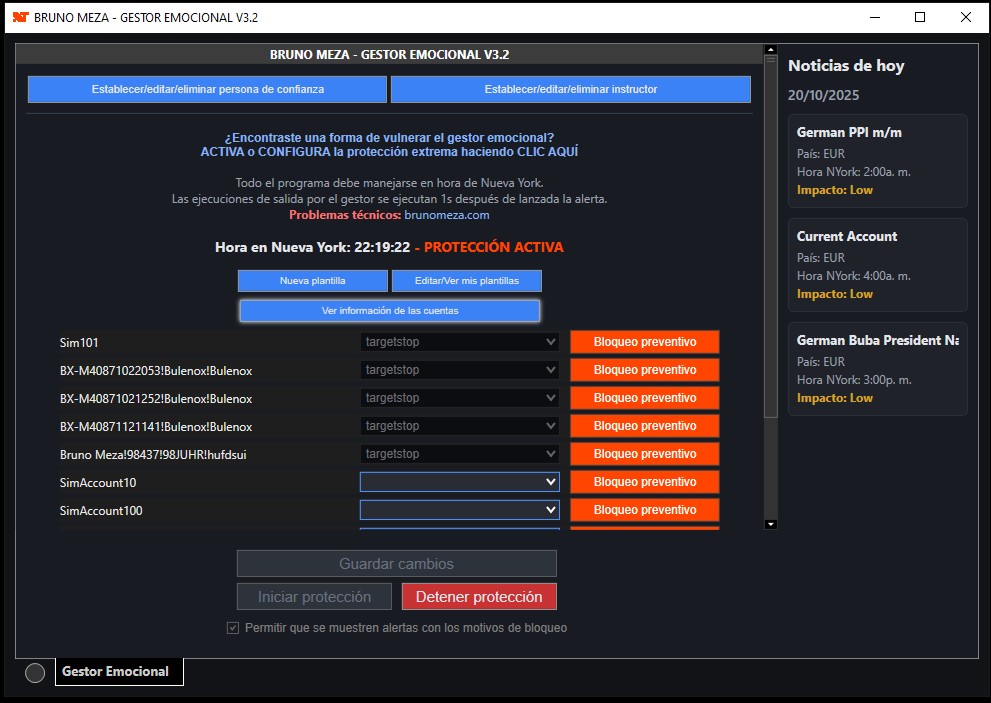Click Nueva plantilla button

tap(312, 281)
